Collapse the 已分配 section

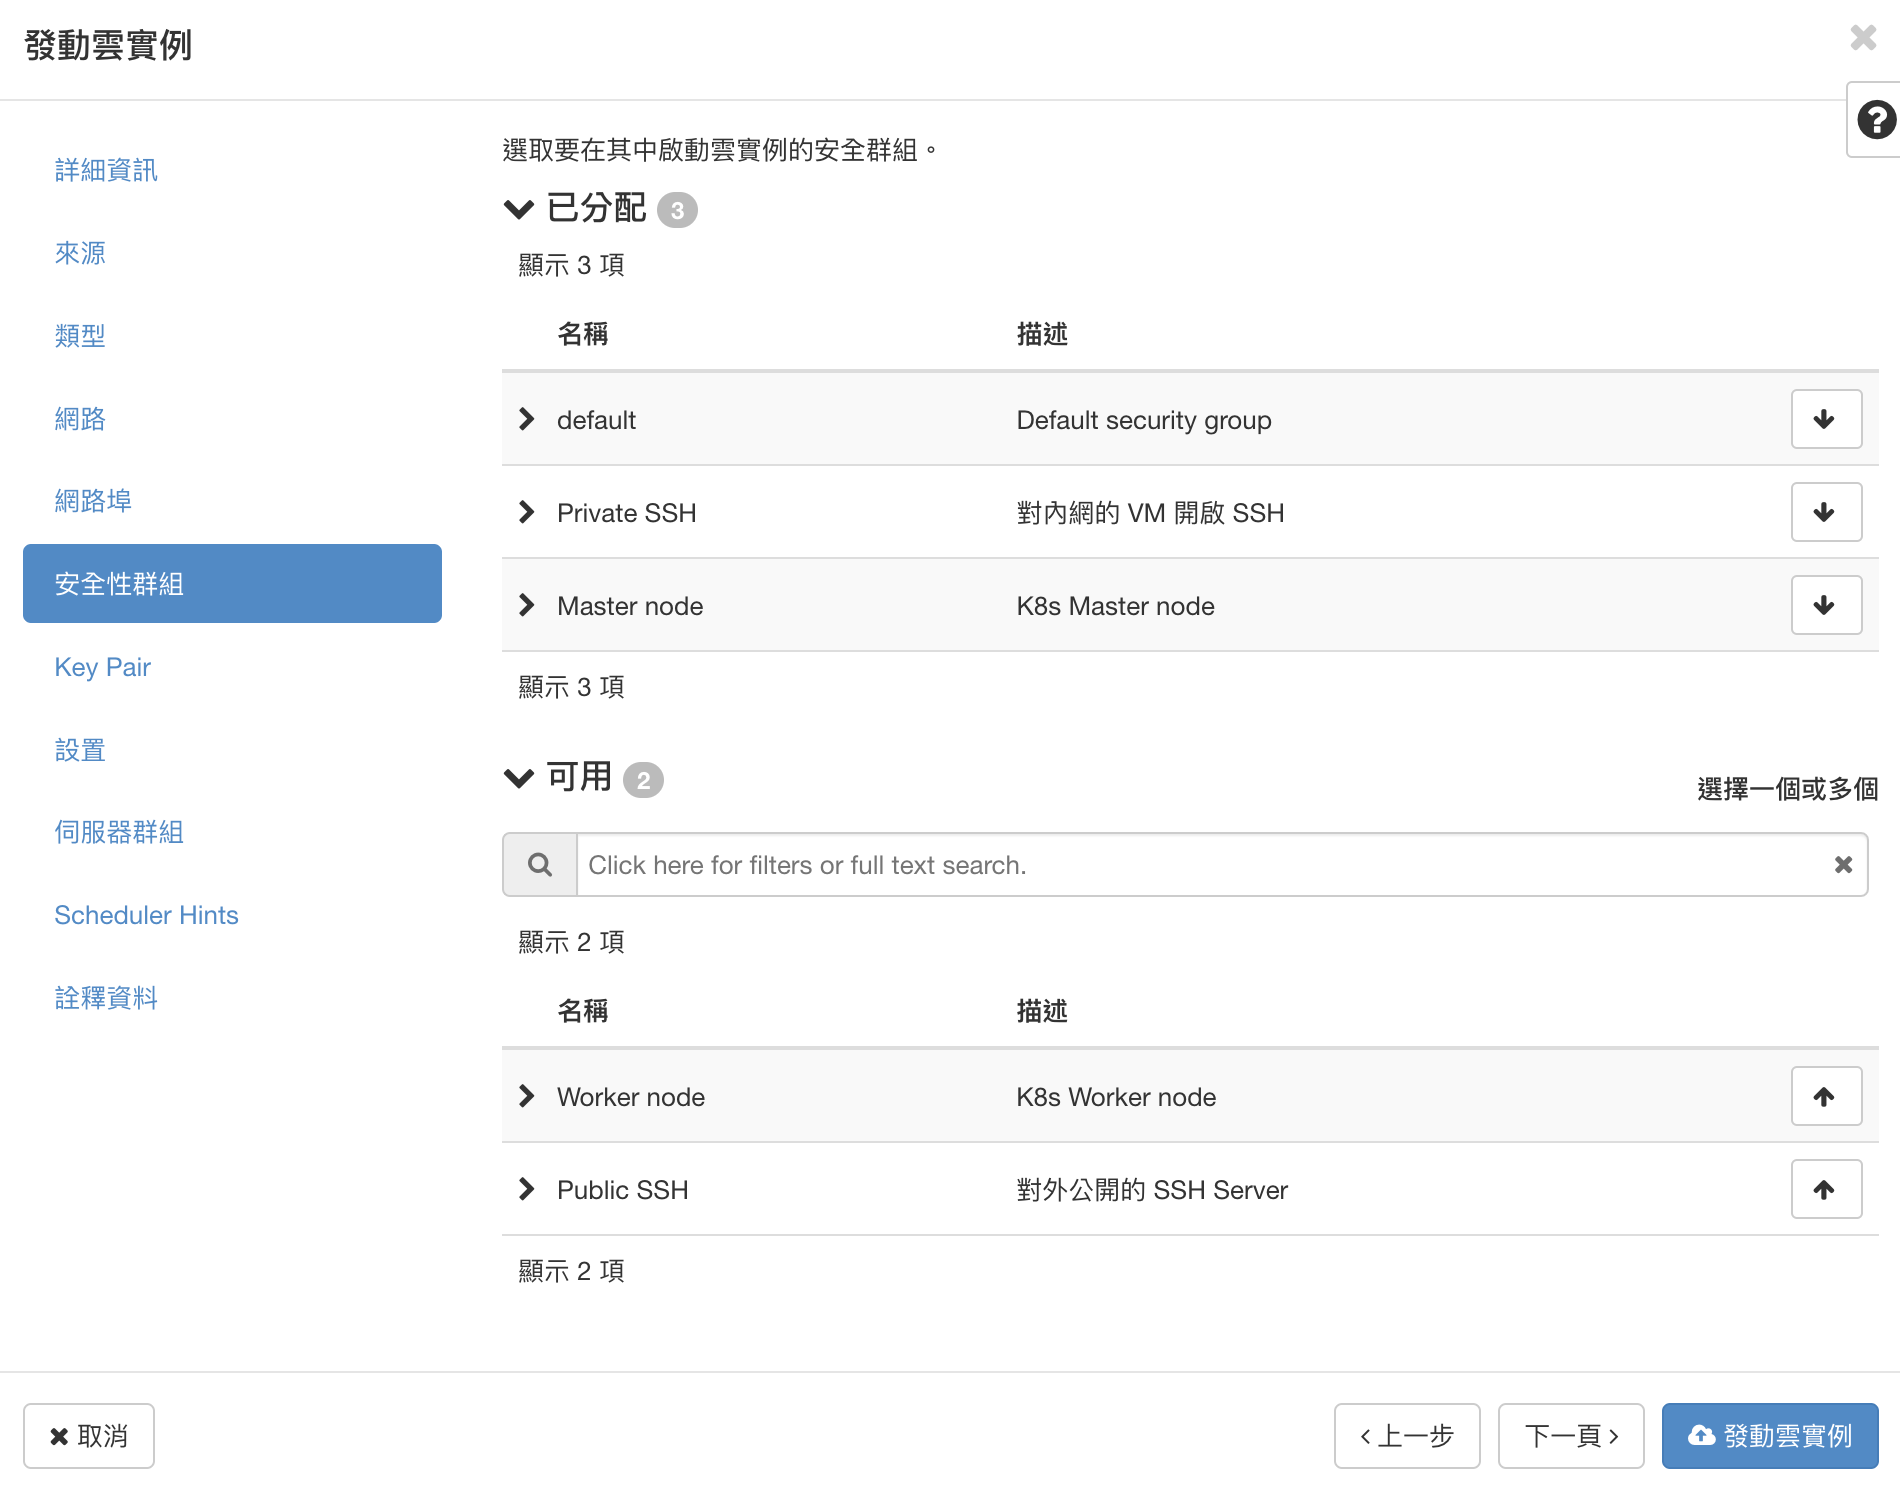[518, 209]
